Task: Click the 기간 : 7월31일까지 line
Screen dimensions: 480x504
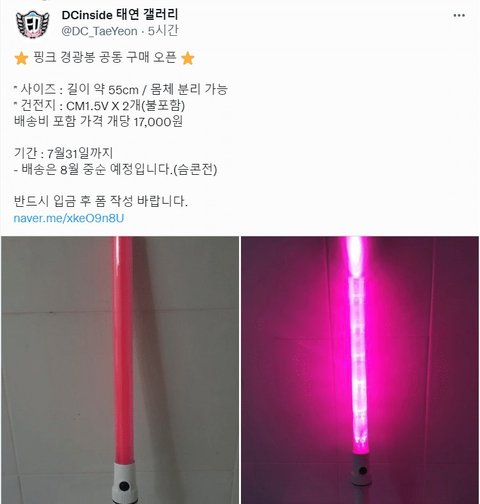Action: [63, 153]
